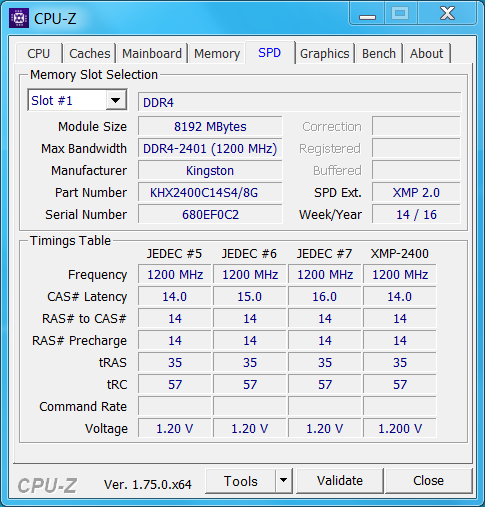Viewport: 485px width, 507px height.
Task: Click the empty Correction field
Action: coord(416,127)
